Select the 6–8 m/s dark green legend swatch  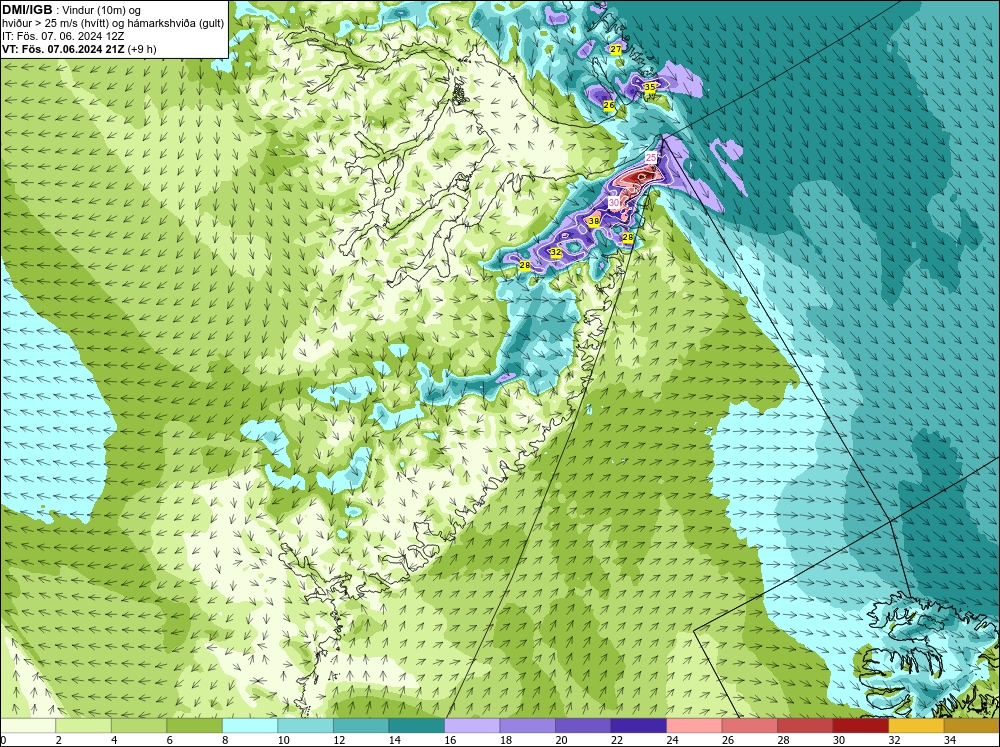pos(195,725)
